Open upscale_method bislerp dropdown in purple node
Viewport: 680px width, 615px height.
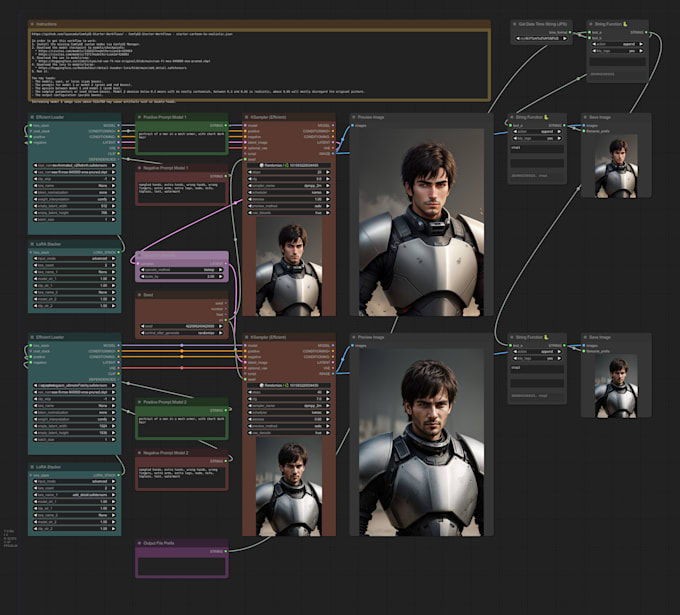(x=182, y=270)
